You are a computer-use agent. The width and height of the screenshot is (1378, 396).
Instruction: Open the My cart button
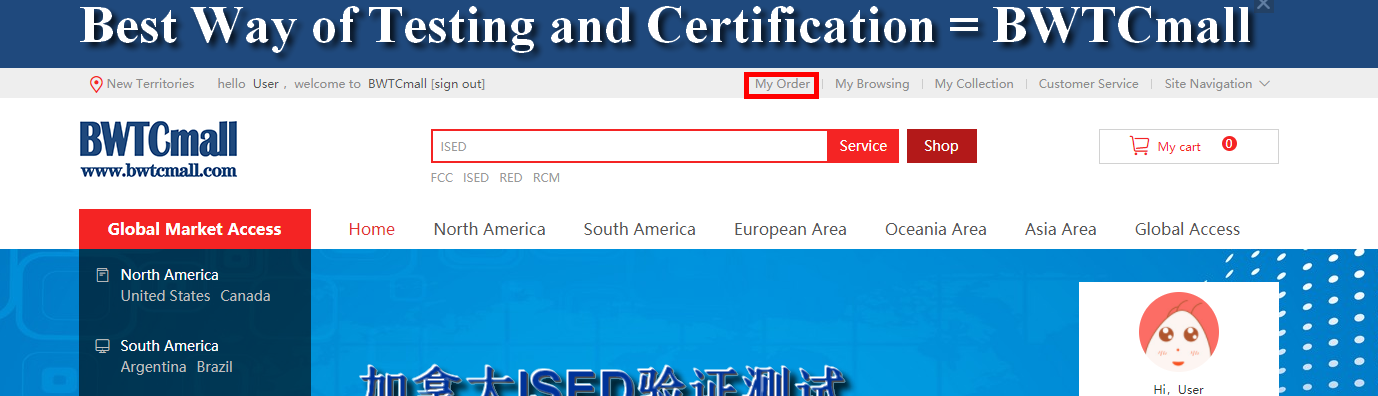[x=1188, y=146]
